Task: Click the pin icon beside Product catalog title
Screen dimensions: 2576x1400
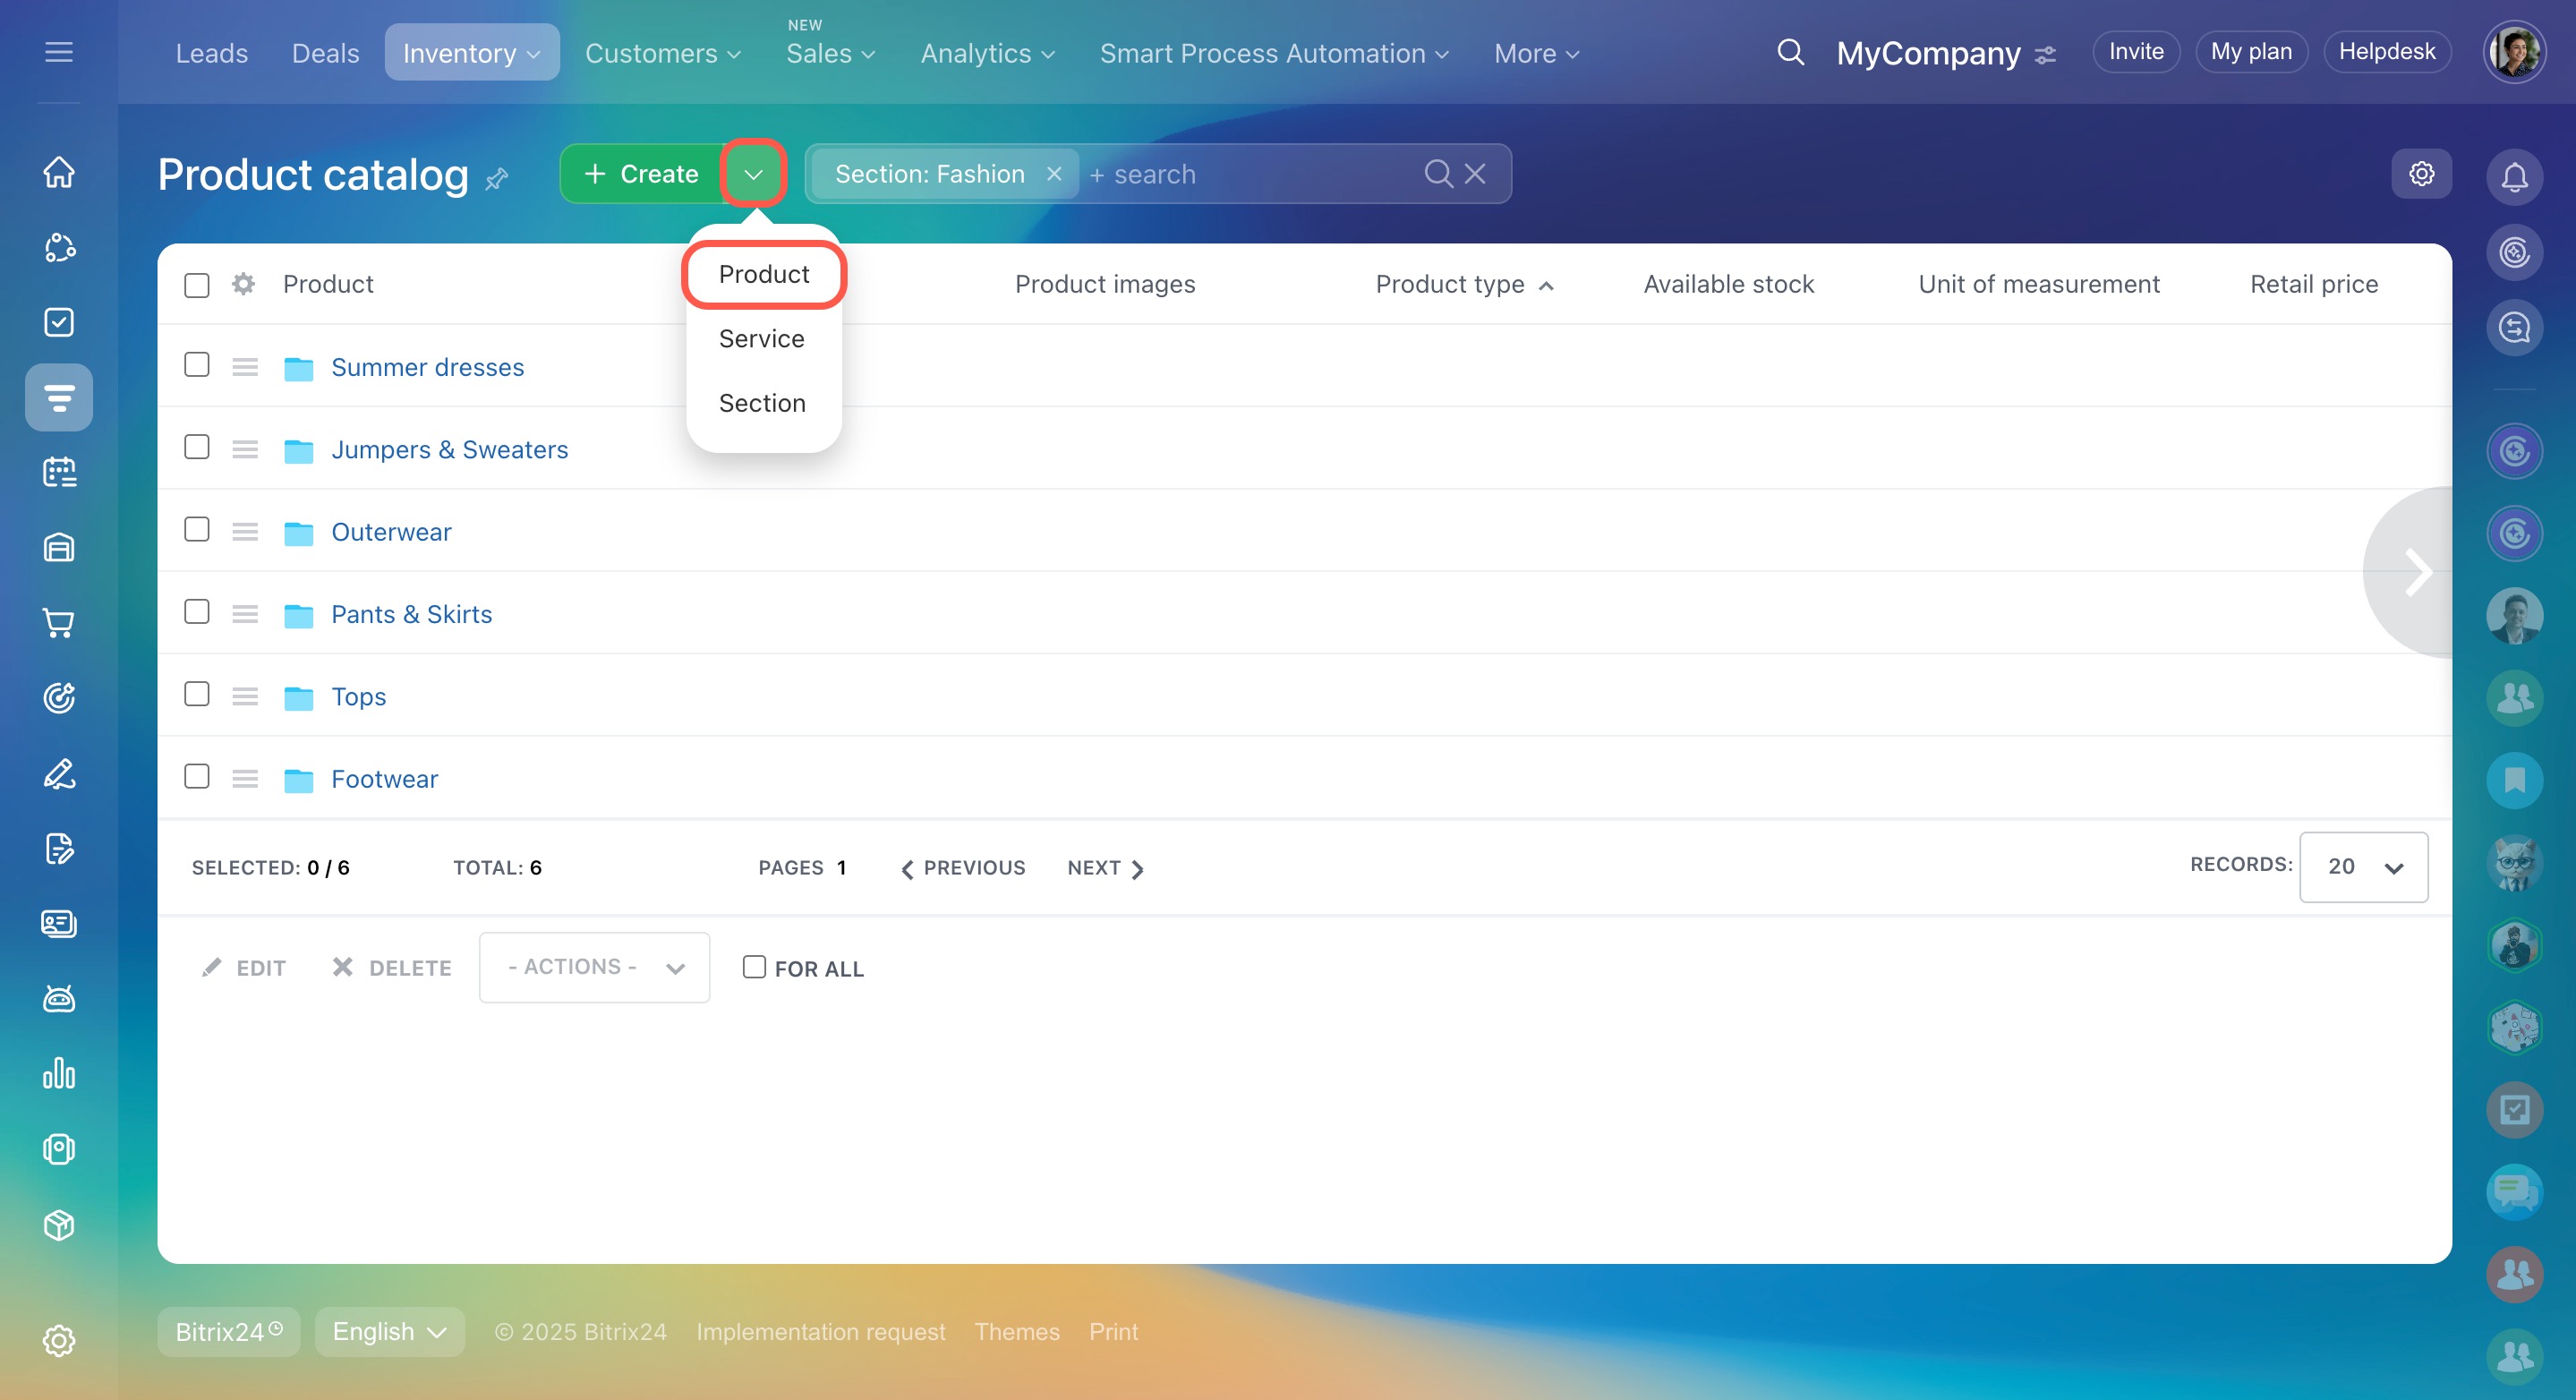Action: (497, 179)
